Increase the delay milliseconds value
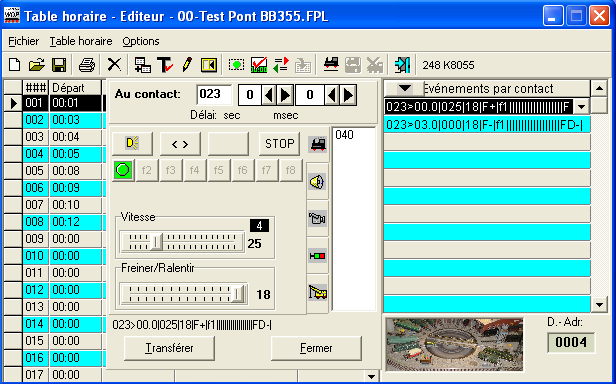This screenshot has width=616, height=384. [348, 95]
